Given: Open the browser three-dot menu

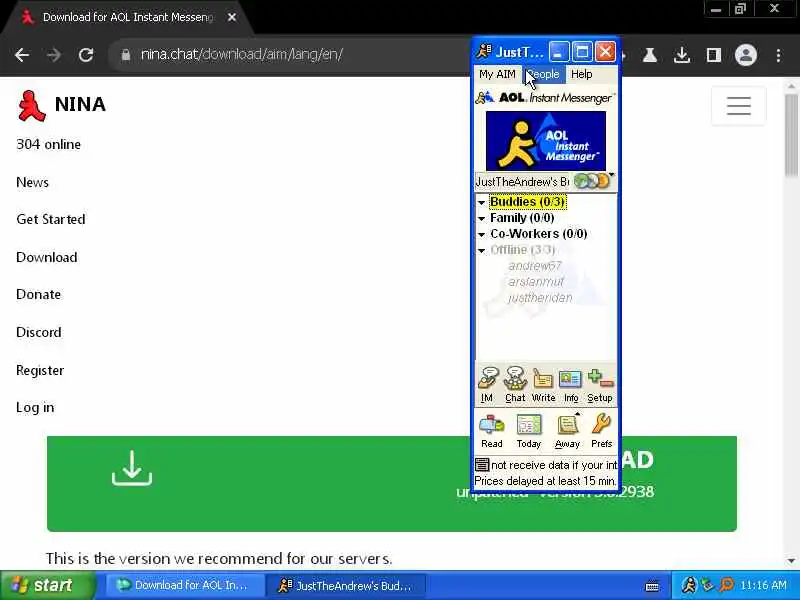Looking at the screenshot, I should click(x=778, y=55).
